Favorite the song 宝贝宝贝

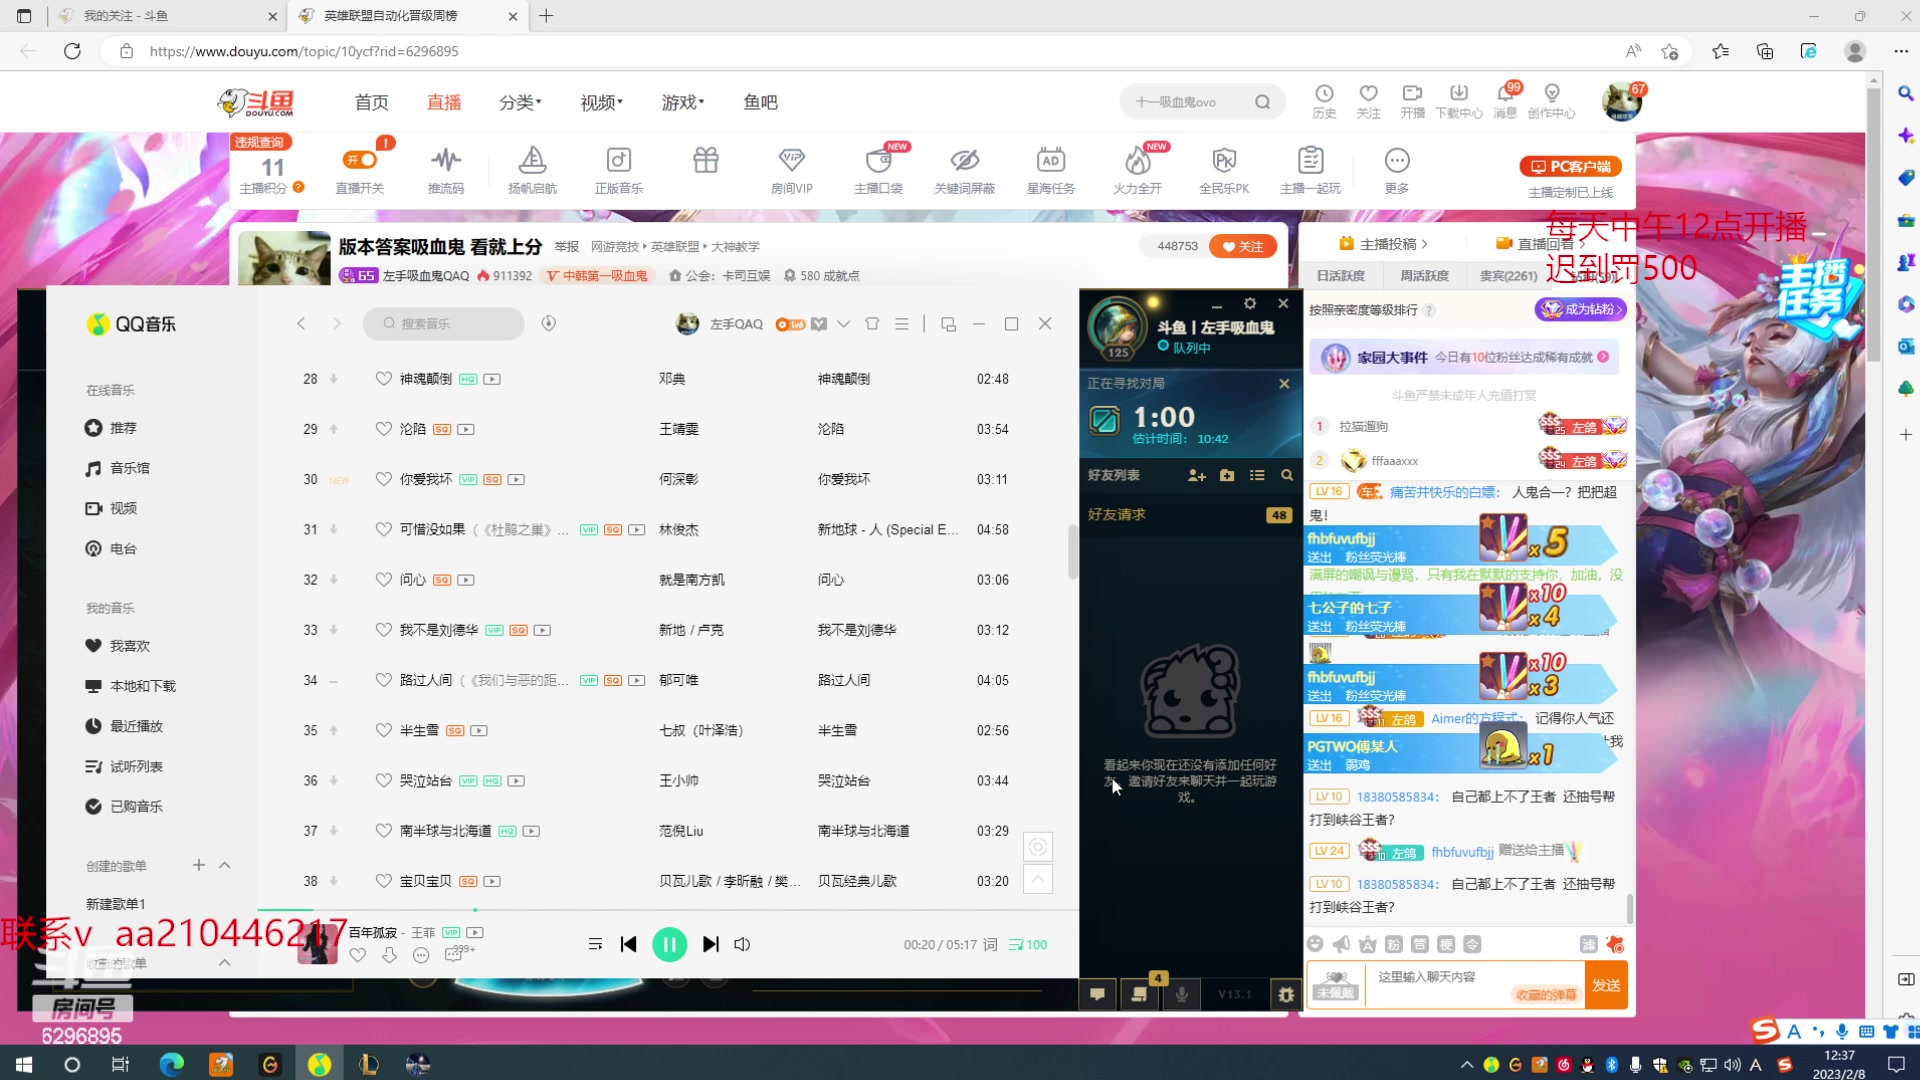(383, 881)
